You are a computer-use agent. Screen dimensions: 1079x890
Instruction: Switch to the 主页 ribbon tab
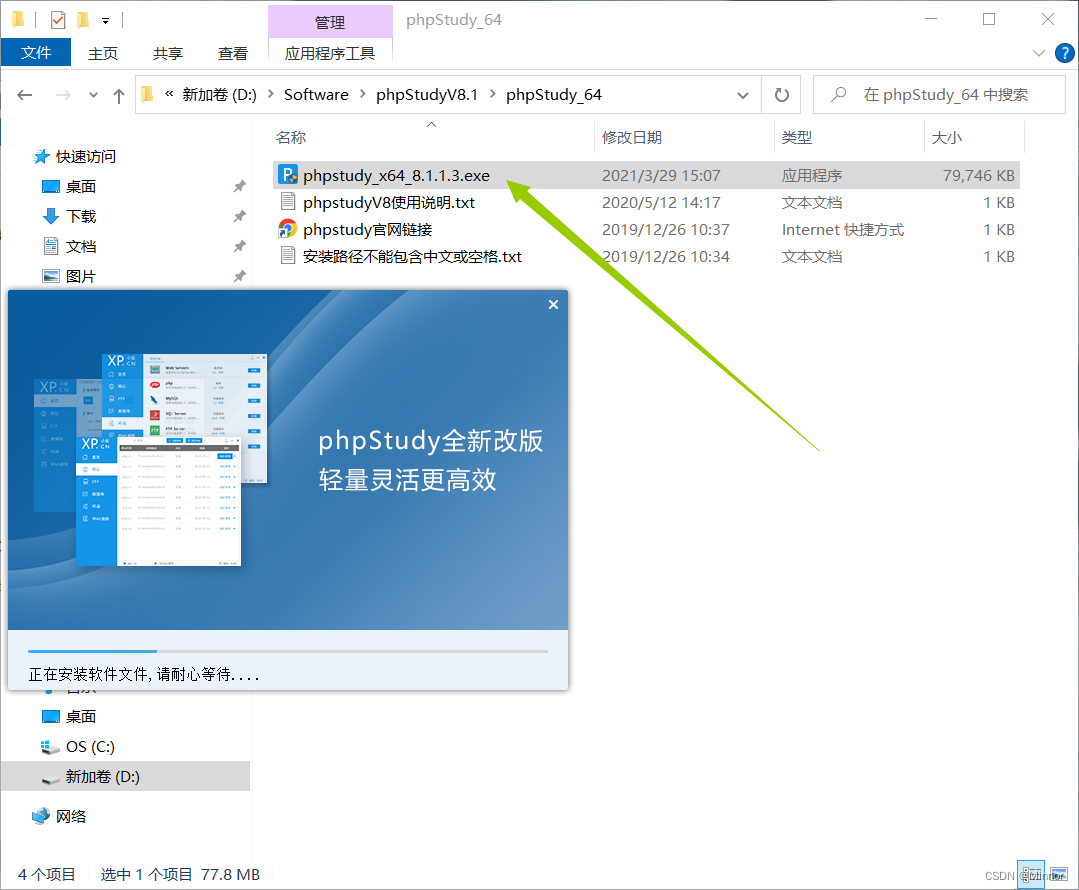pos(103,54)
